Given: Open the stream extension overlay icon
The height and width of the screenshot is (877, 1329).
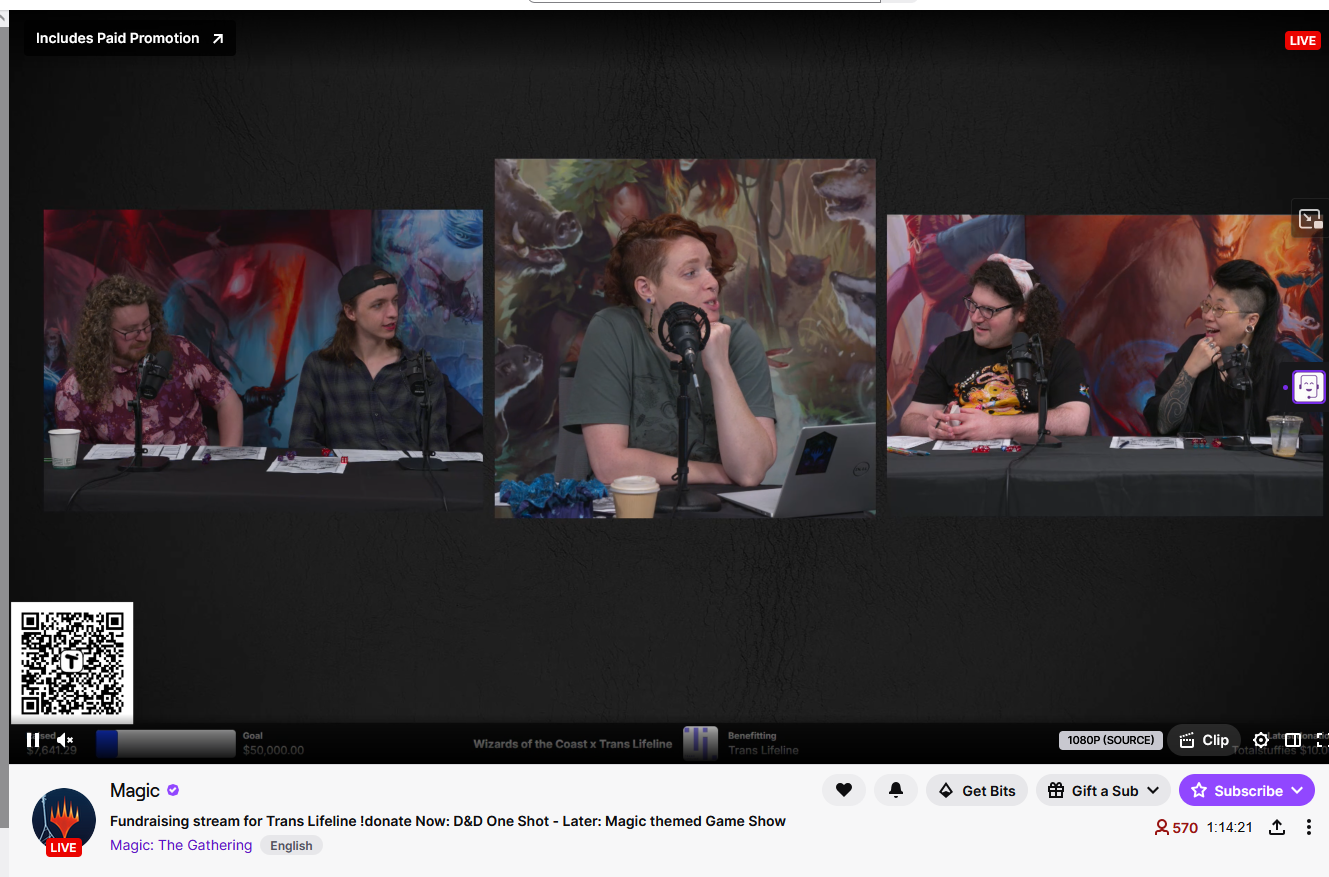Looking at the screenshot, I should pos(1309,387).
